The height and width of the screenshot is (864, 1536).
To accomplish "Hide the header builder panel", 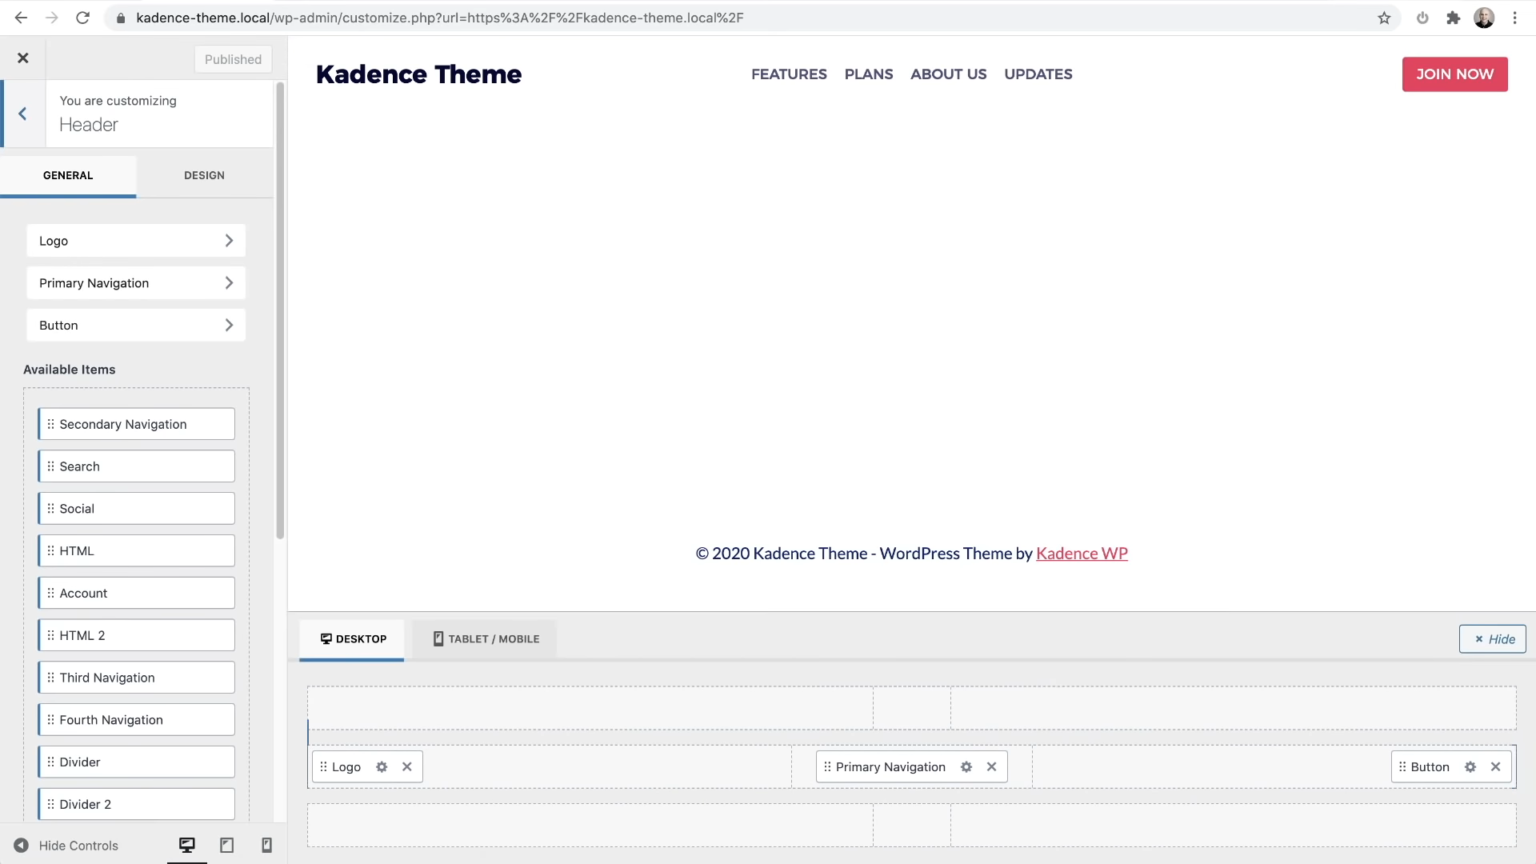I will pos(1491,639).
